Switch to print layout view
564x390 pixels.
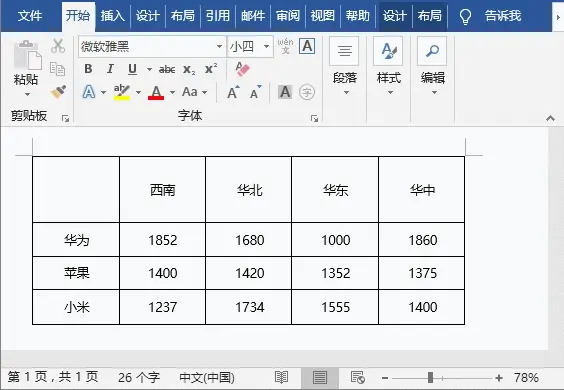320,377
